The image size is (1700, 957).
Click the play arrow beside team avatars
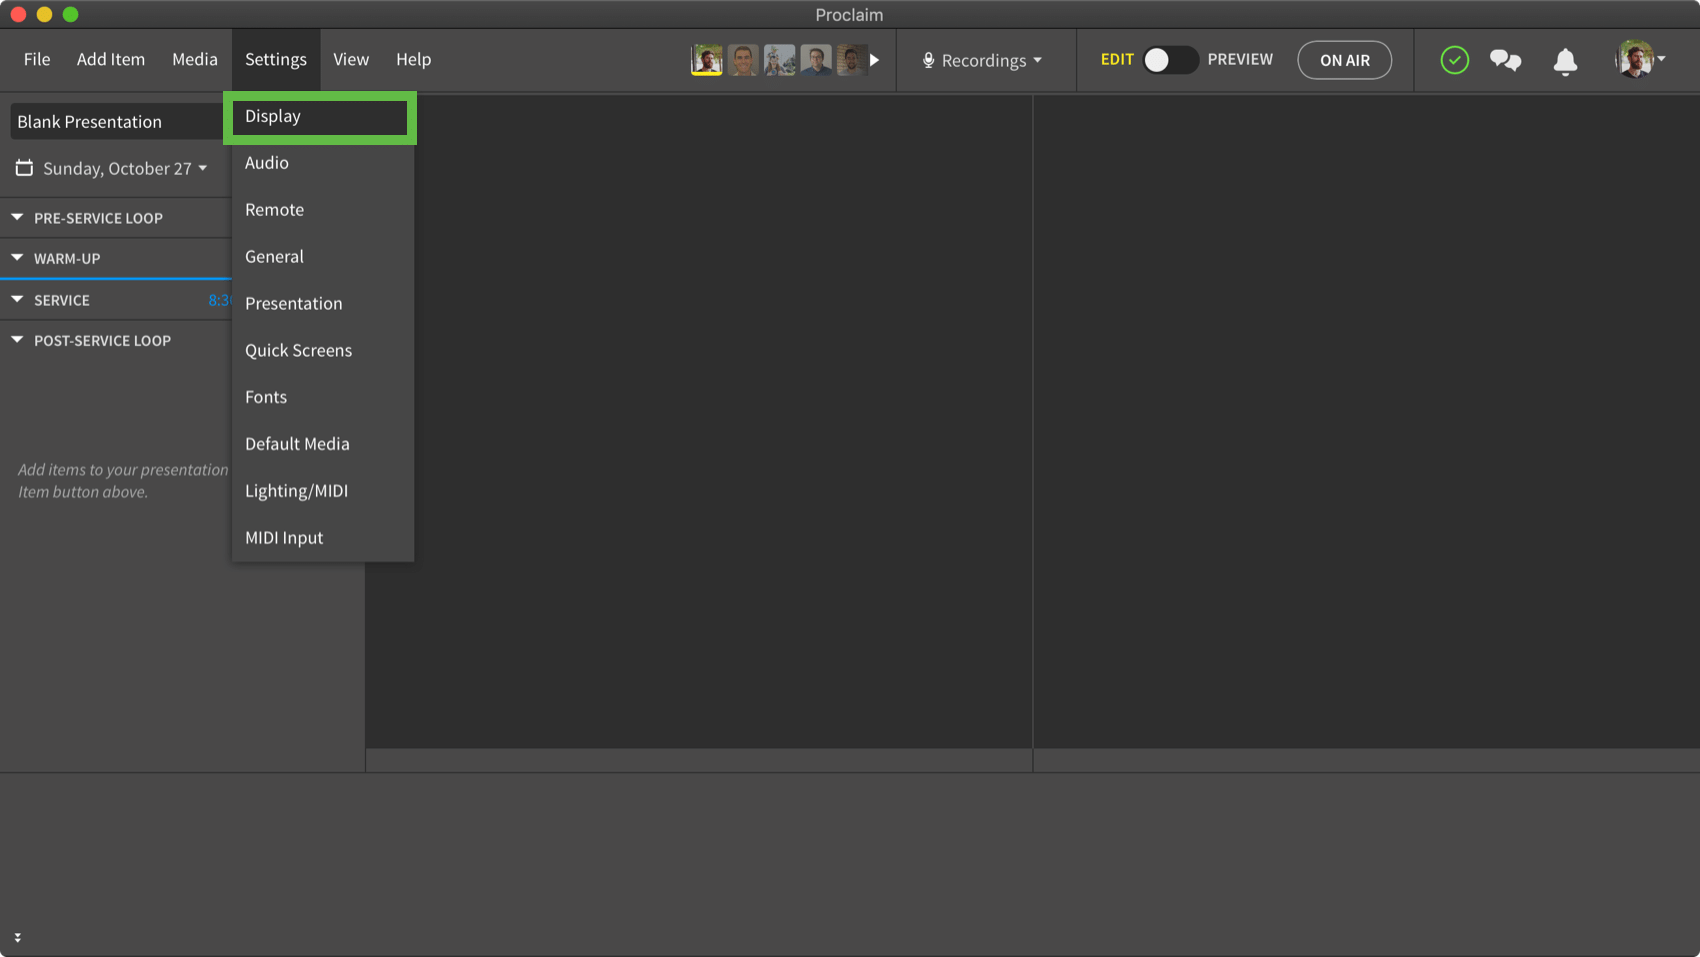pyautogui.click(x=874, y=60)
